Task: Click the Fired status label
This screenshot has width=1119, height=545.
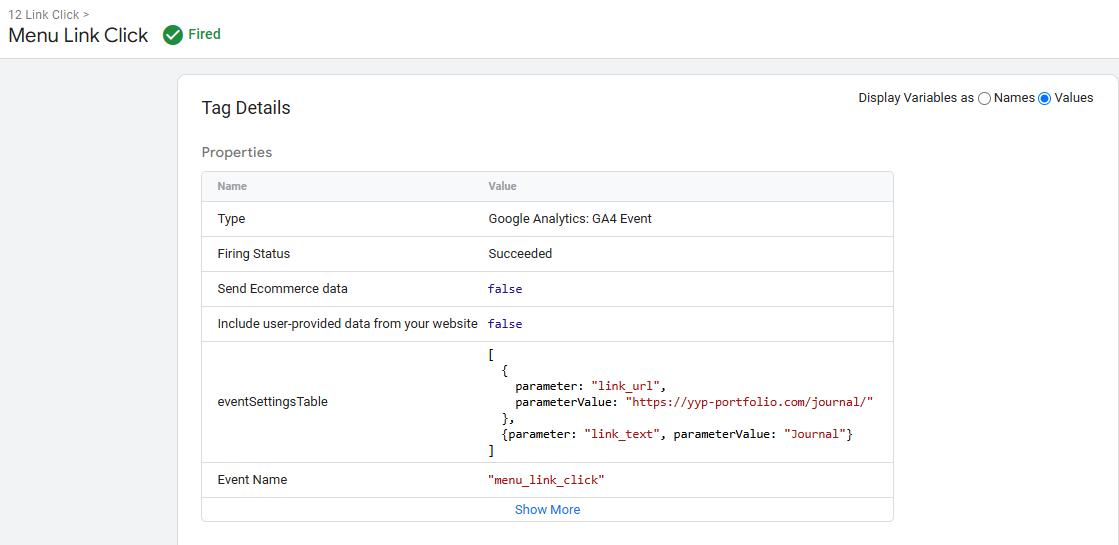Action: (x=204, y=34)
